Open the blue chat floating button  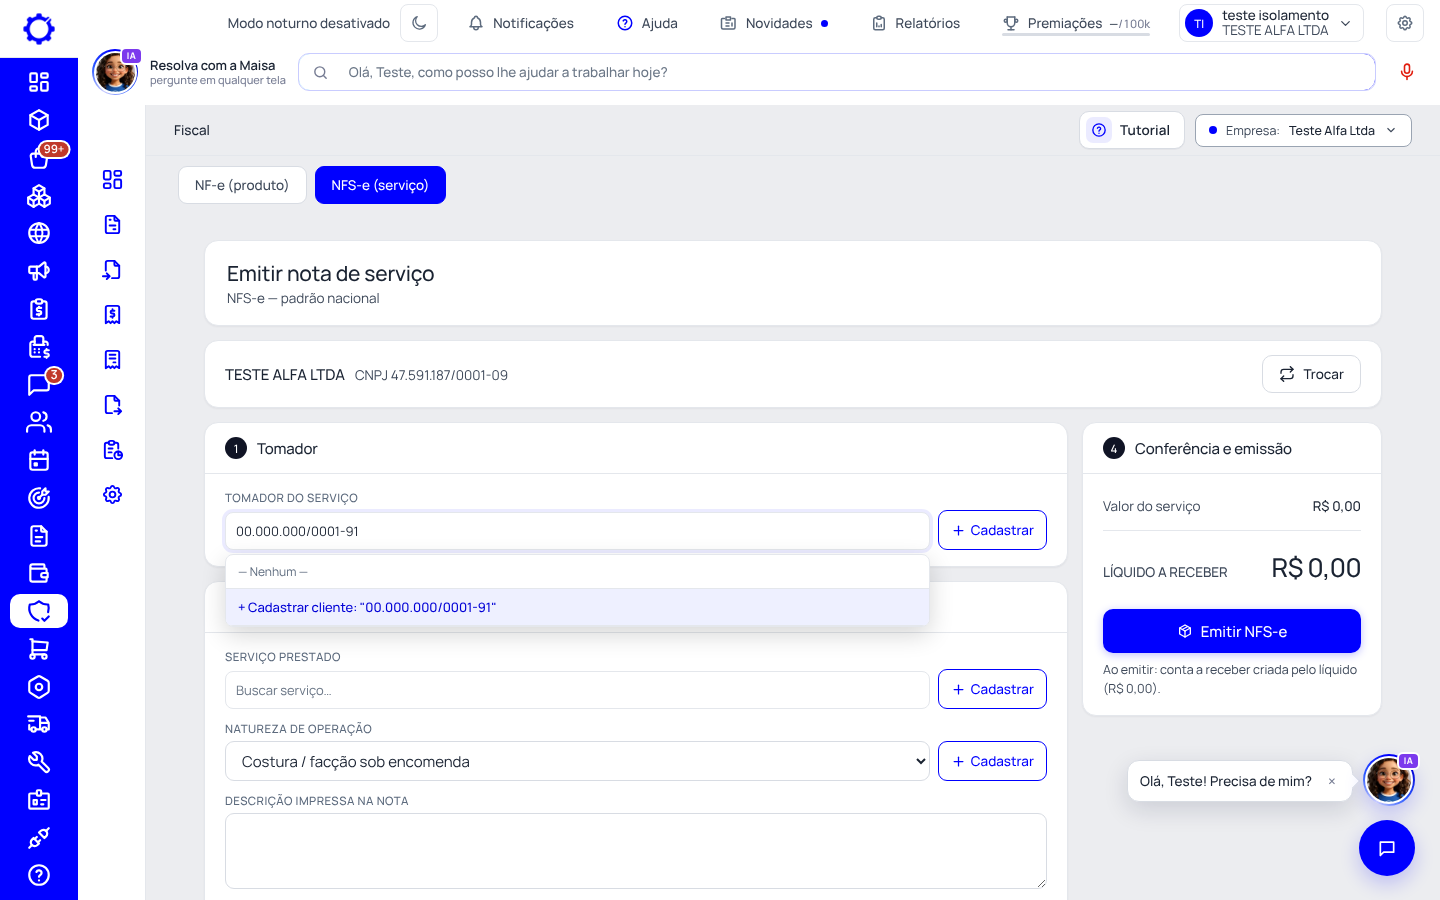click(x=1387, y=848)
